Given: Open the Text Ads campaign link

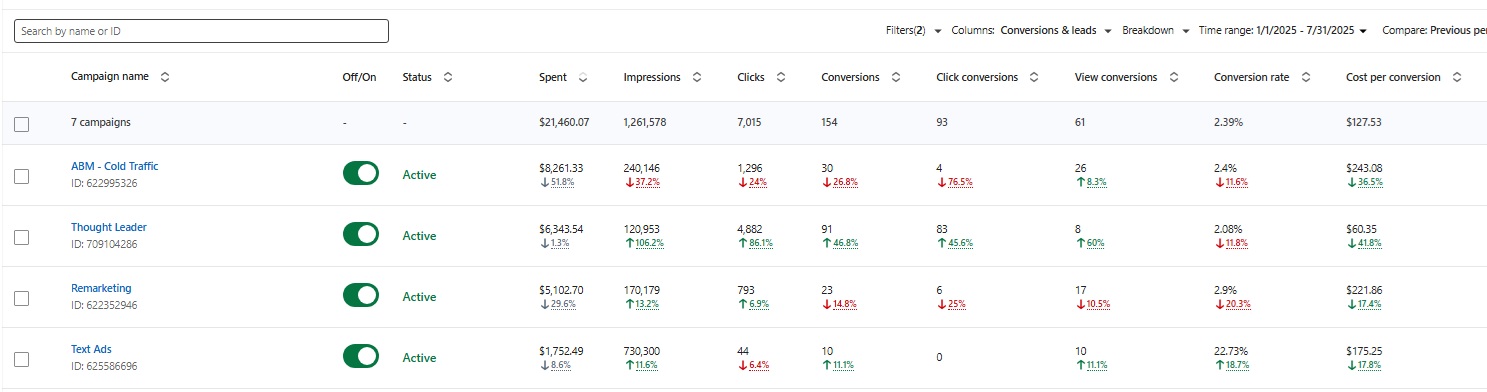Looking at the screenshot, I should point(91,349).
